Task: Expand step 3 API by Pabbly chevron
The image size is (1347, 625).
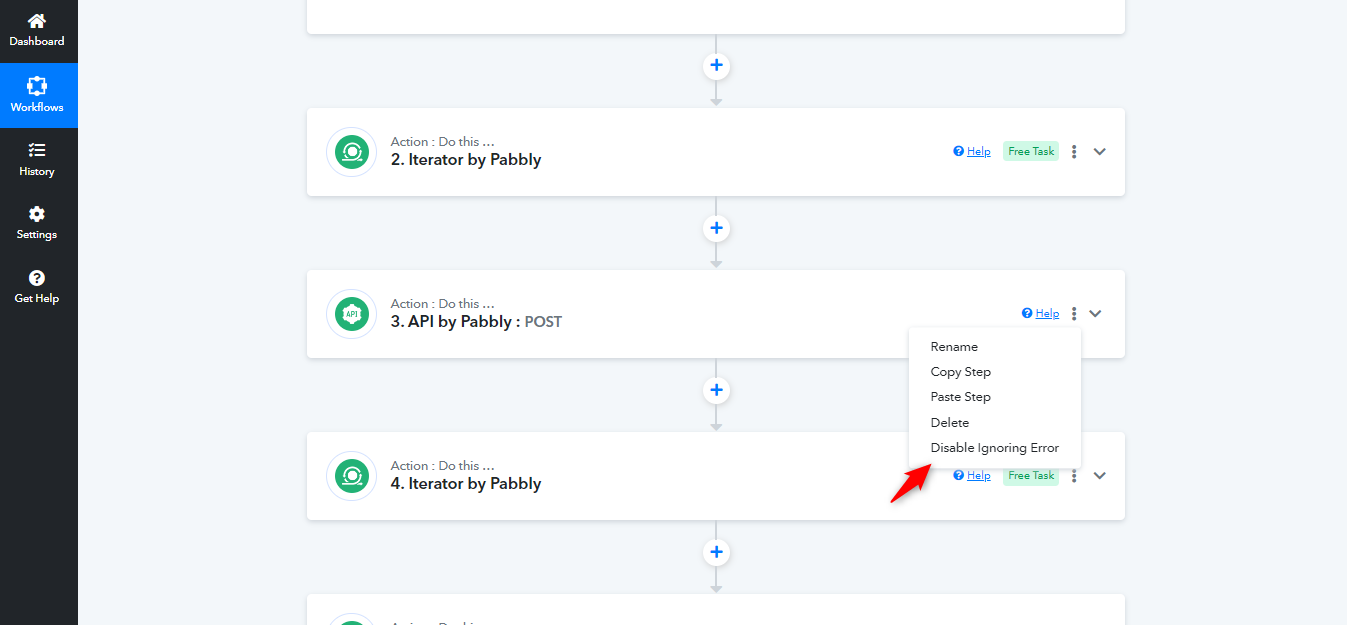Action: point(1095,314)
